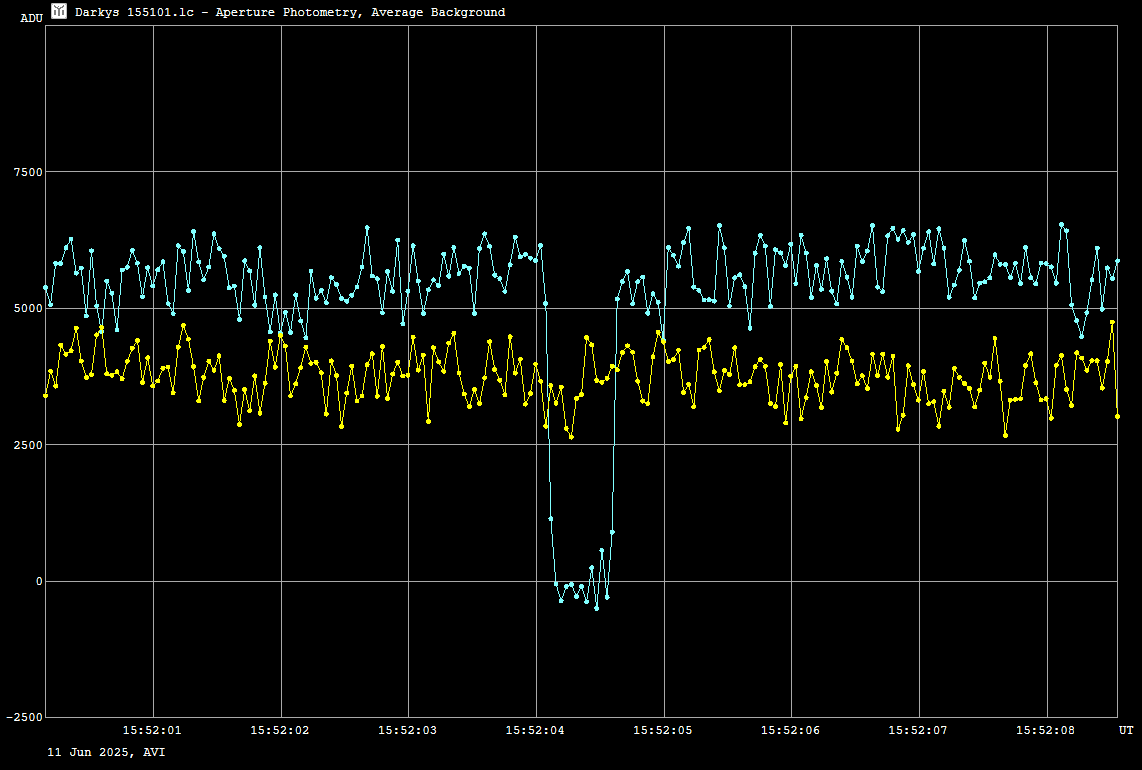
Task: Click the rightmost yellow data point
Action: pos(1117,416)
